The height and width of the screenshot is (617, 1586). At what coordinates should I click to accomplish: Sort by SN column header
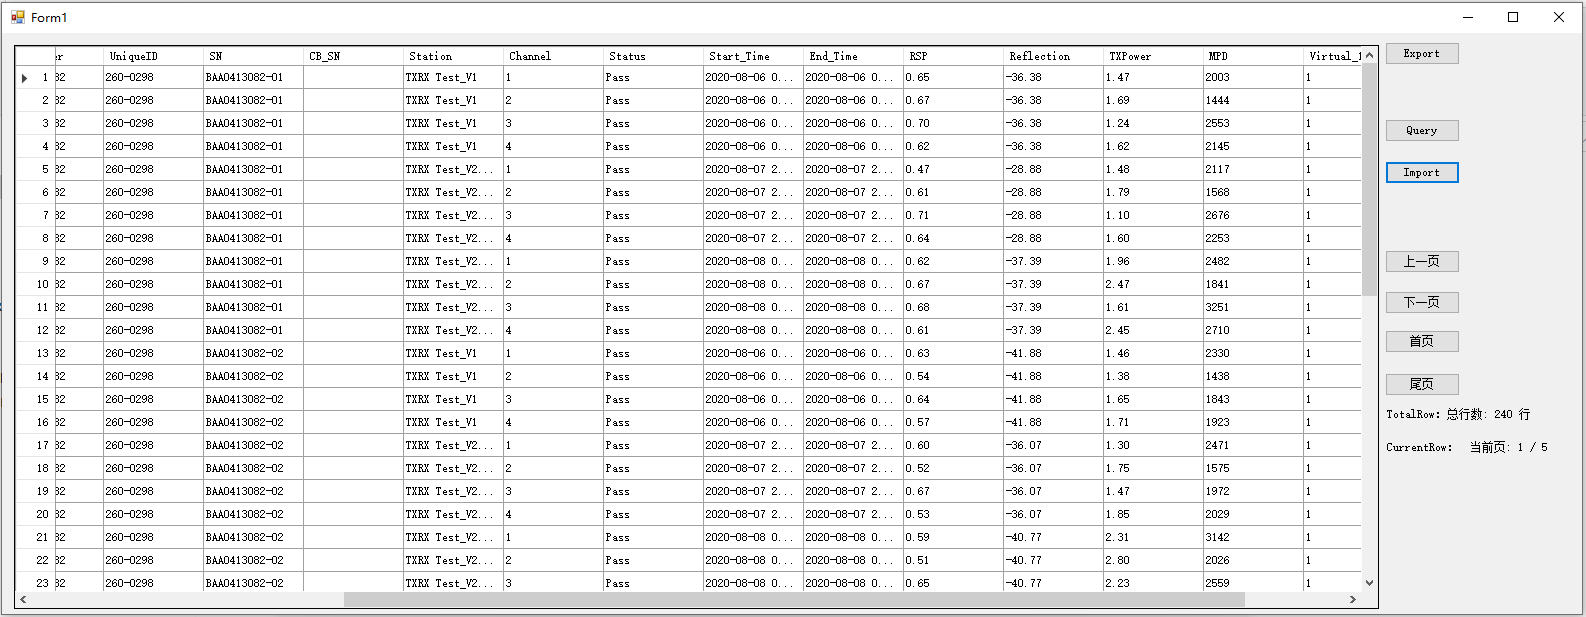coord(254,56)
